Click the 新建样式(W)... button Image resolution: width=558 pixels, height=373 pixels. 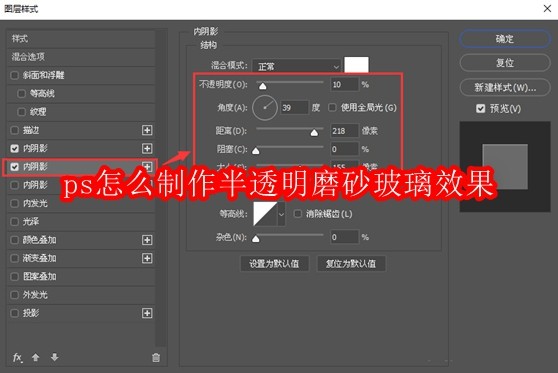pos(505,87)
